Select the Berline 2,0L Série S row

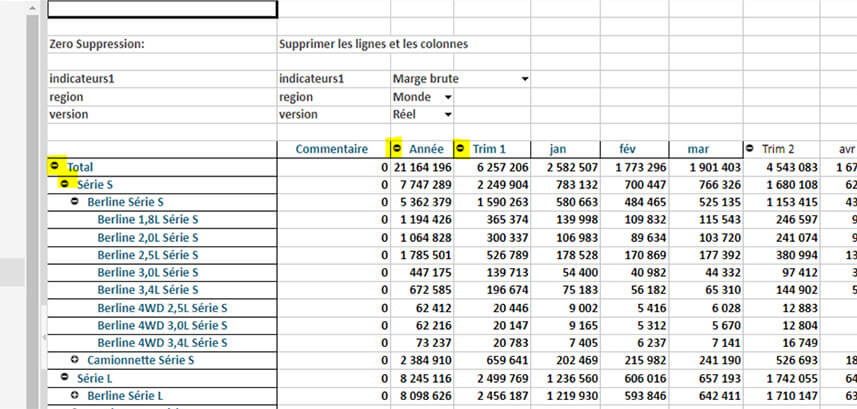click(x=148, y=238)
